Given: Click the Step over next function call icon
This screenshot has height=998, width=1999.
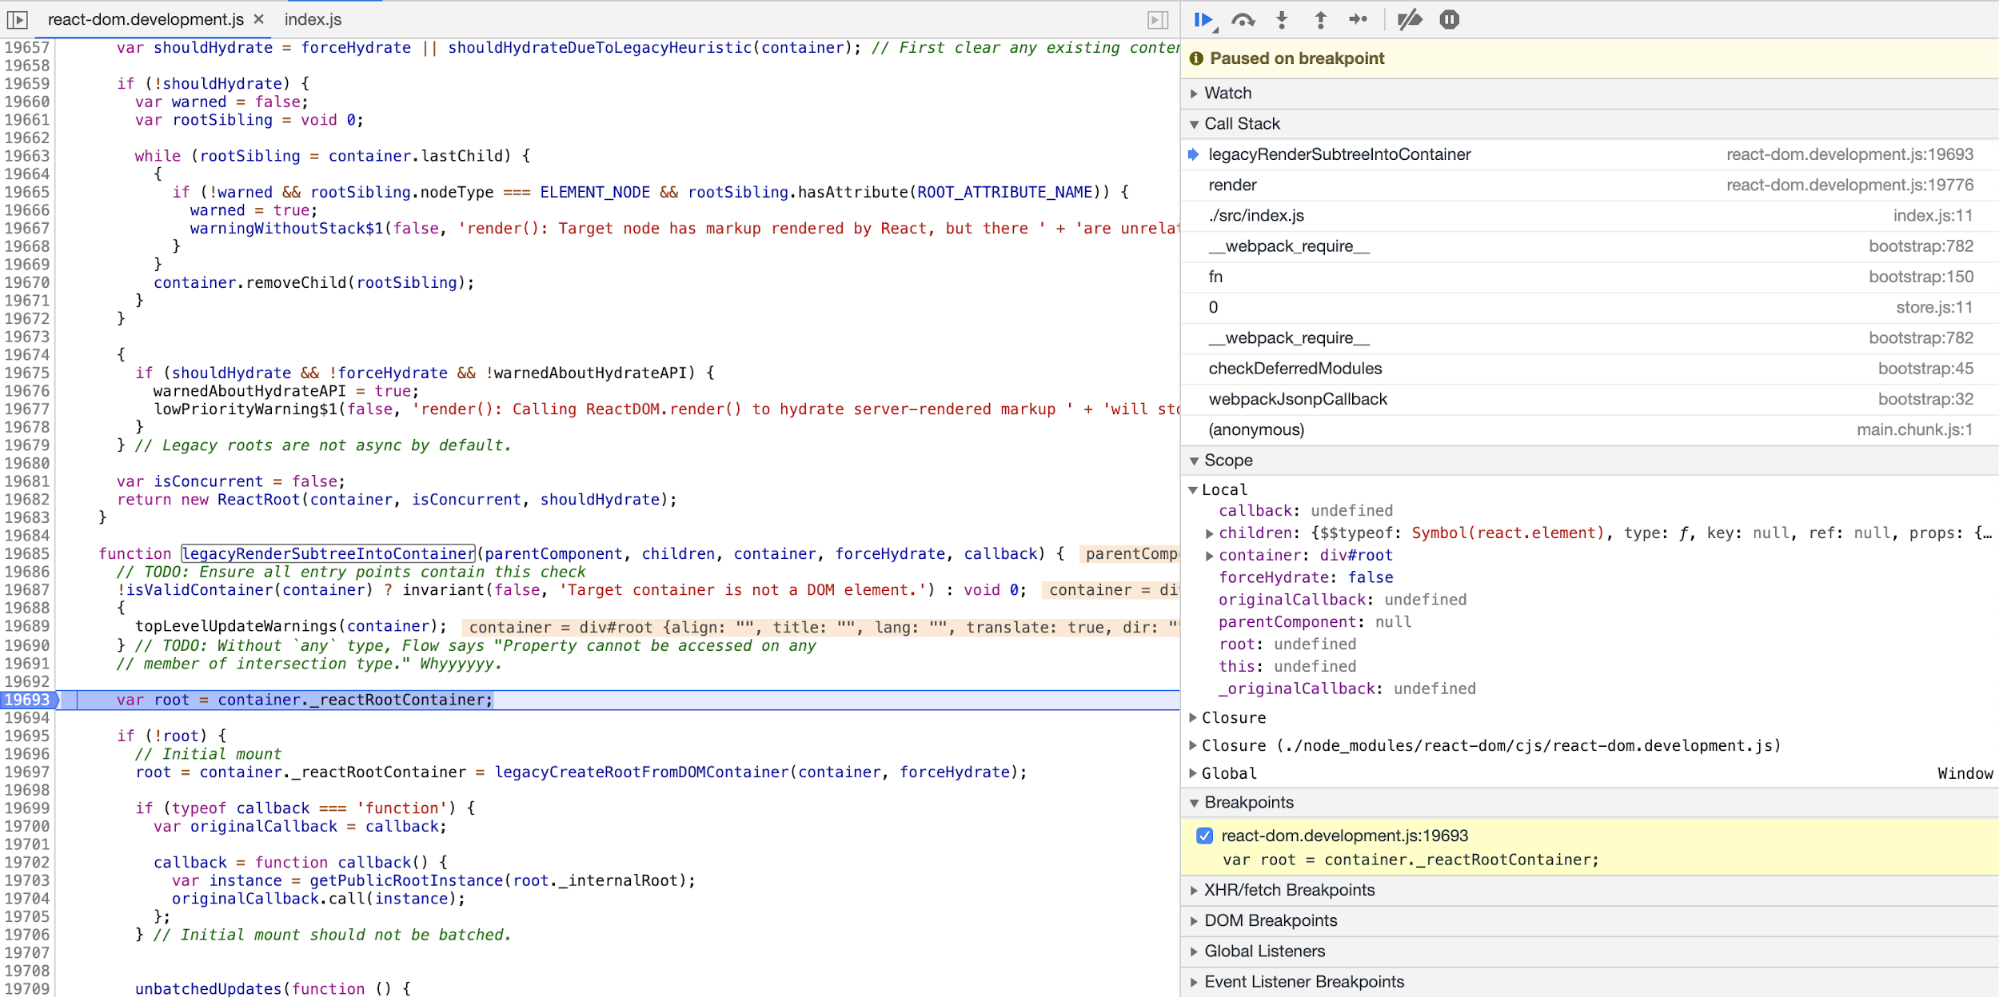Looking at the screenshot, I should click(1242, 19).
